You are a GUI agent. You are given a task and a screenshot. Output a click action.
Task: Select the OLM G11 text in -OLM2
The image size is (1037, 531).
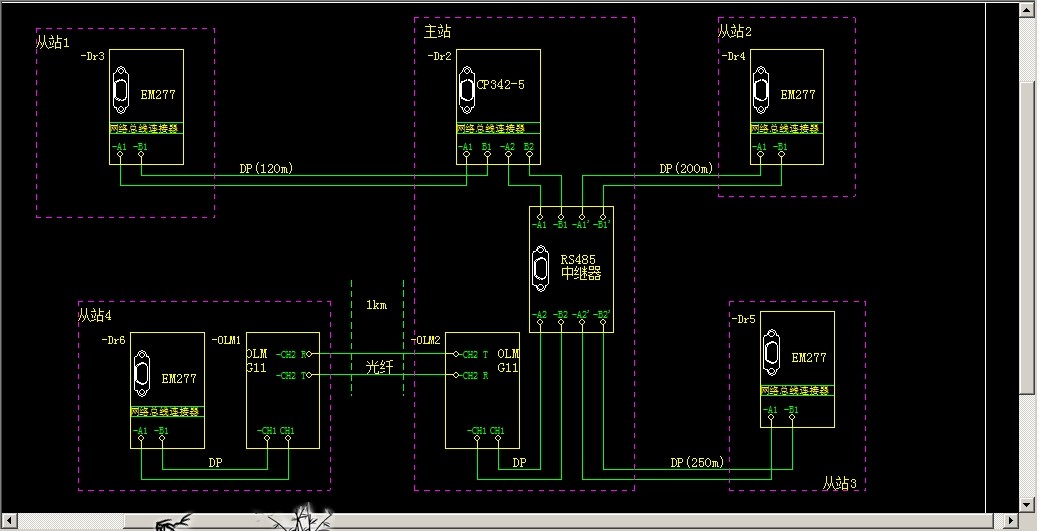point(508,361)
